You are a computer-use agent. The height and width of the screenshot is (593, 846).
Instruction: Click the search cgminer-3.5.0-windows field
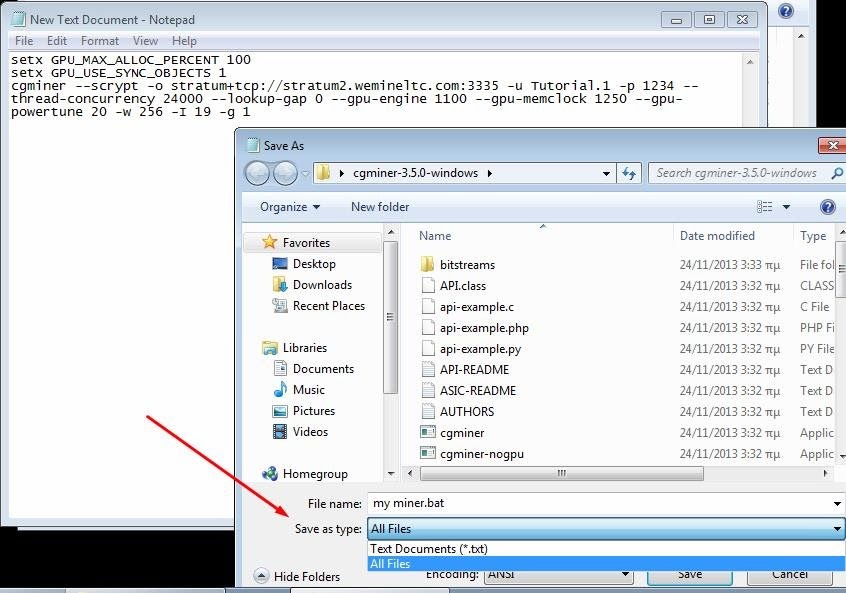click(736, 173)
